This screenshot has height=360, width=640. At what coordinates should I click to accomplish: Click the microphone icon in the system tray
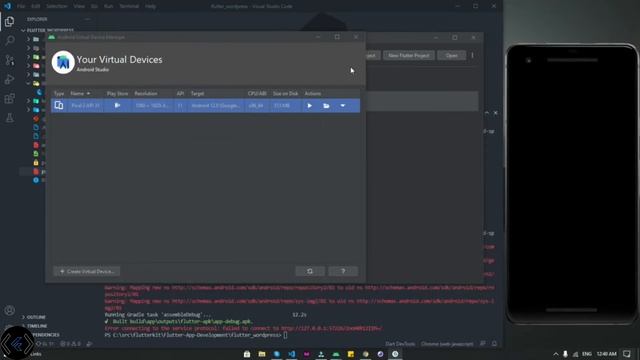(565, 354)
